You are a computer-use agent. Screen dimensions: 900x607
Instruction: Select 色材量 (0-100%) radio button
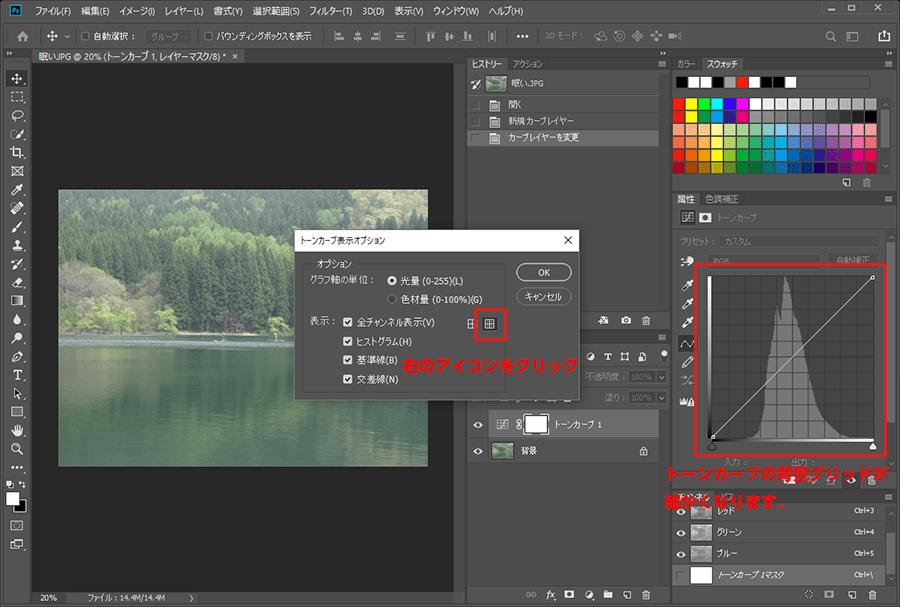pyautogui.click(x=392, y=299)
